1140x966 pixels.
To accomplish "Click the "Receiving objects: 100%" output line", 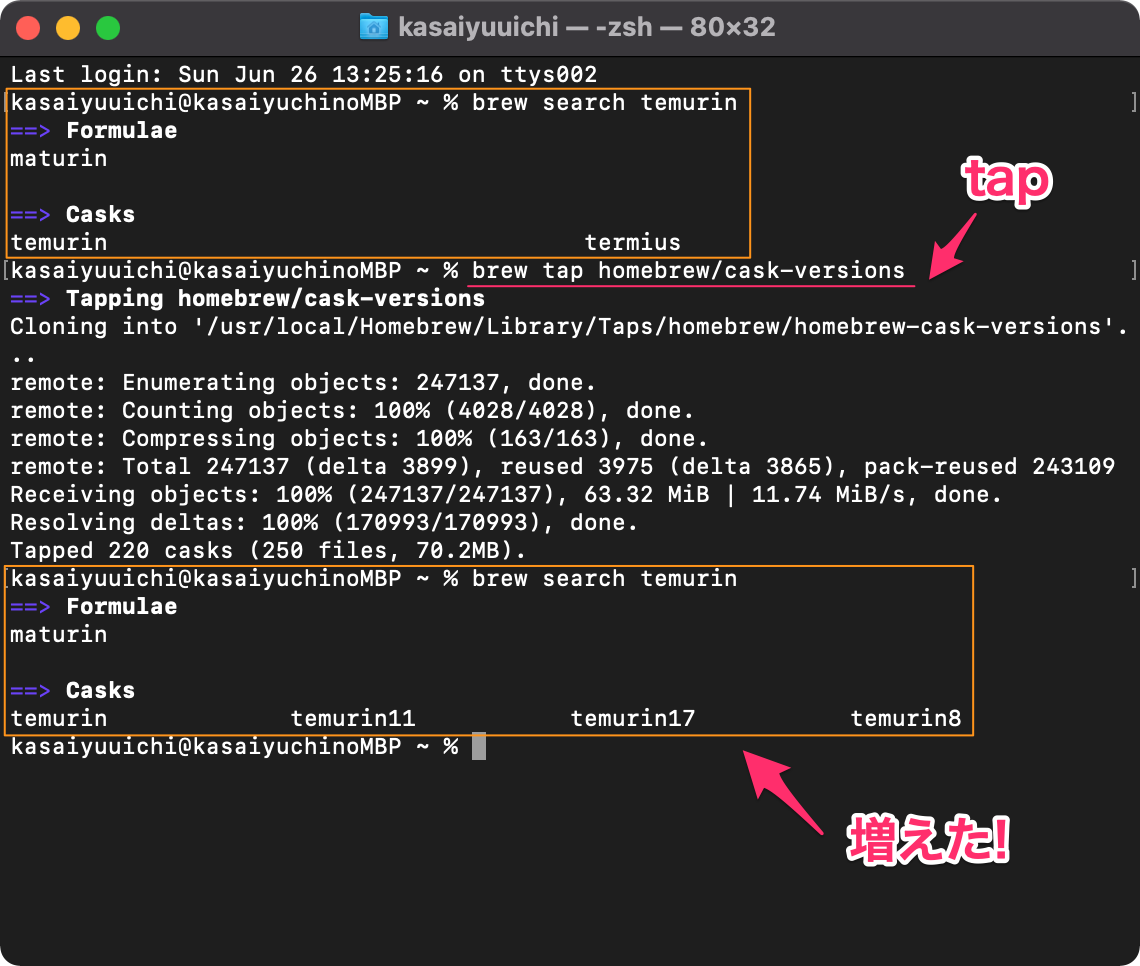I will [x=505, y=495].
